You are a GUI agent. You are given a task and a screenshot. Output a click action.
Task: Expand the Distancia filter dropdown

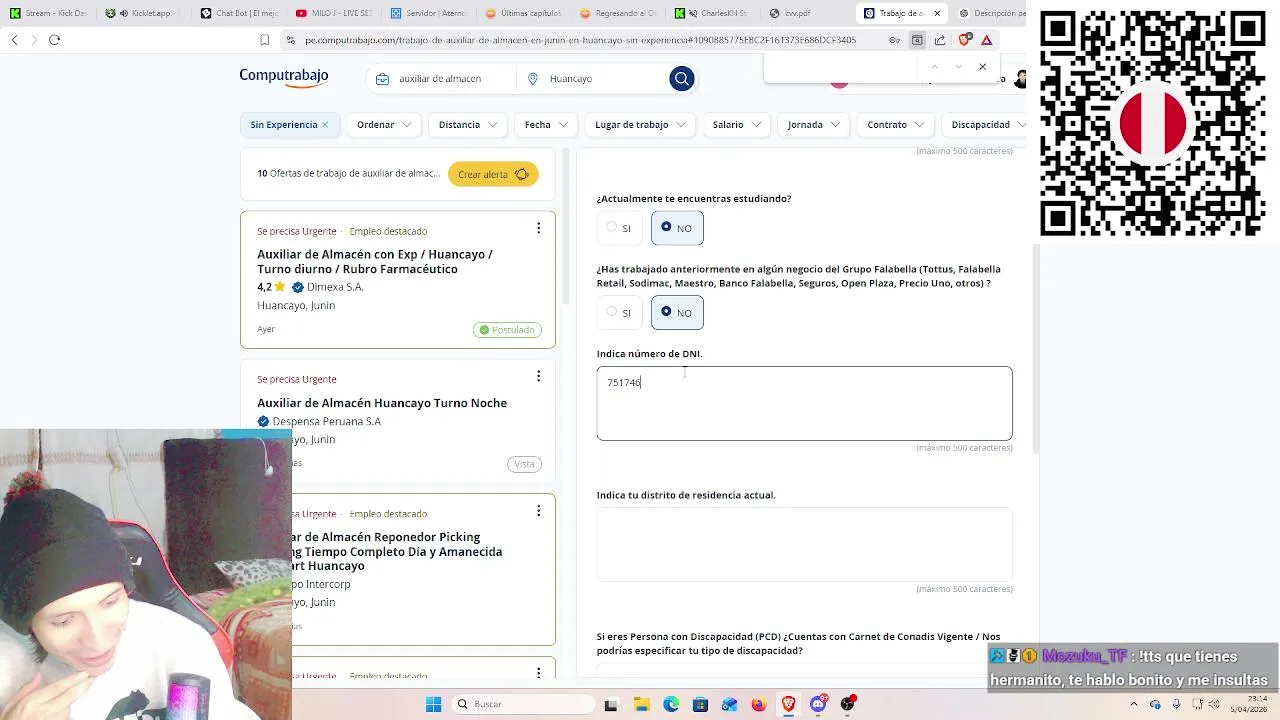pyautogui.click(x=467, y=125)
